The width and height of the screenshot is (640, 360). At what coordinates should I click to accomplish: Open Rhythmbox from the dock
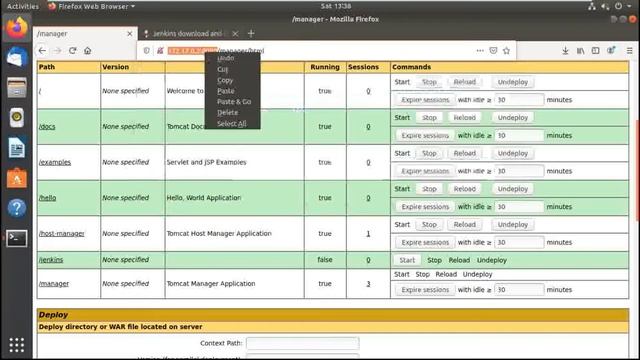17,118
